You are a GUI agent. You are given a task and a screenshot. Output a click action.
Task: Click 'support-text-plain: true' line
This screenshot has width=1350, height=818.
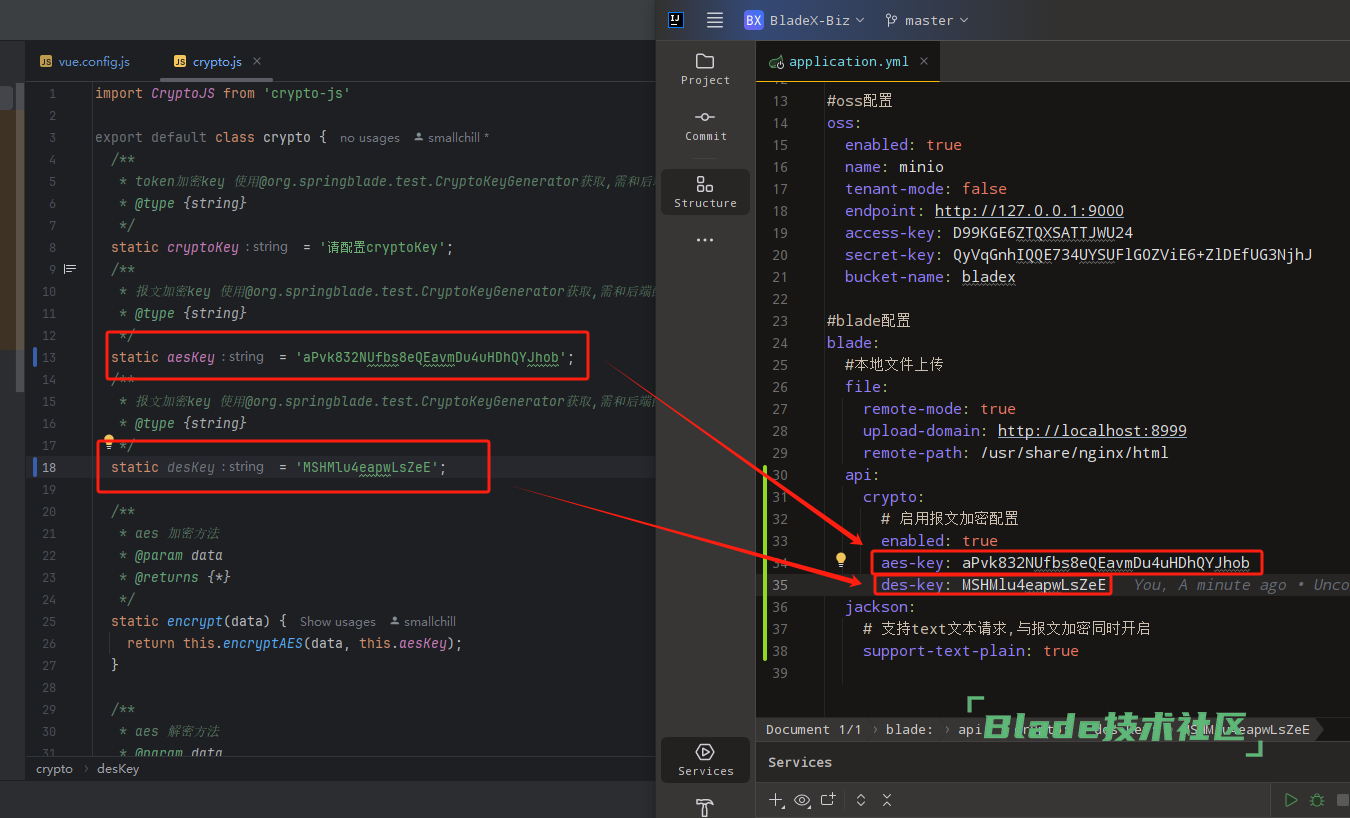[971, 651]
